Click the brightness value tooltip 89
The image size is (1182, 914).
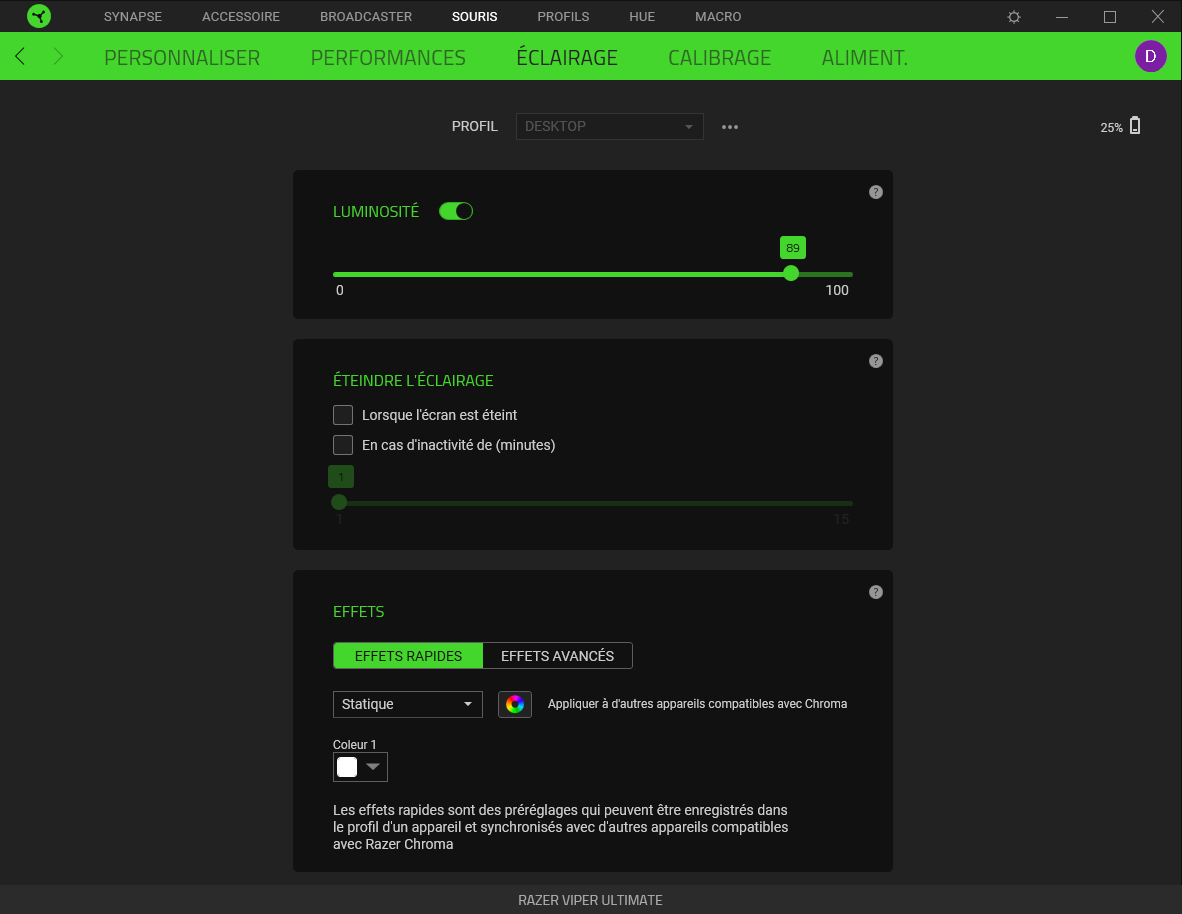coord(792,248)
